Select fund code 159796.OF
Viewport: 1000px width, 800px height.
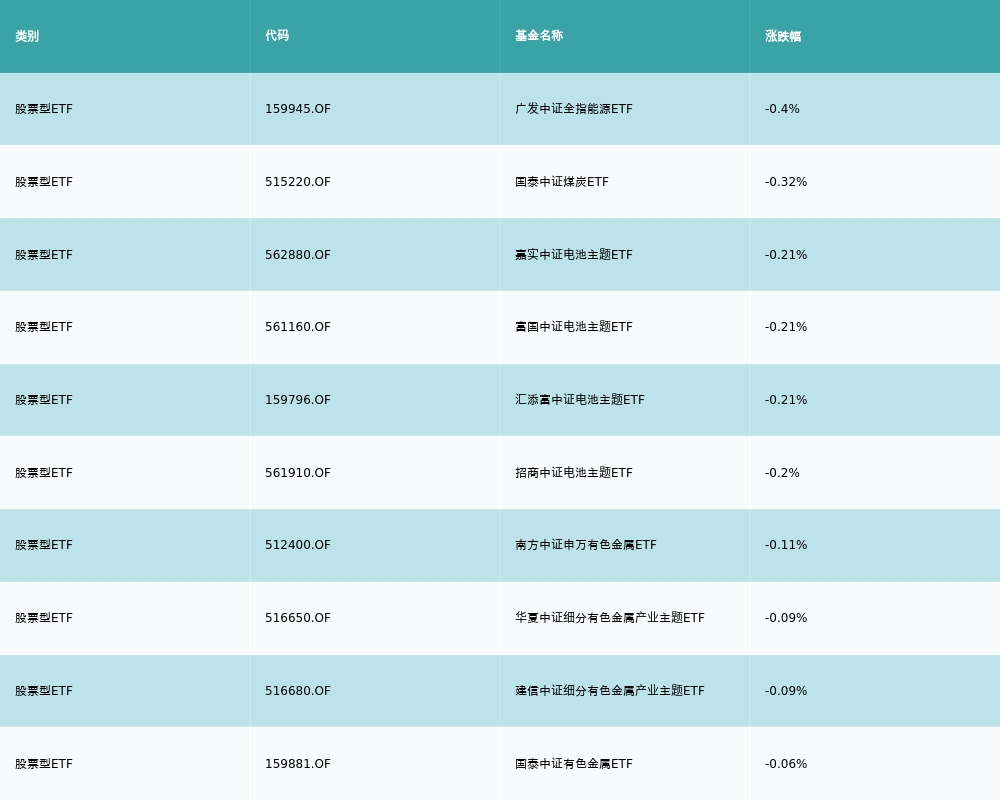tap(298, 400)
